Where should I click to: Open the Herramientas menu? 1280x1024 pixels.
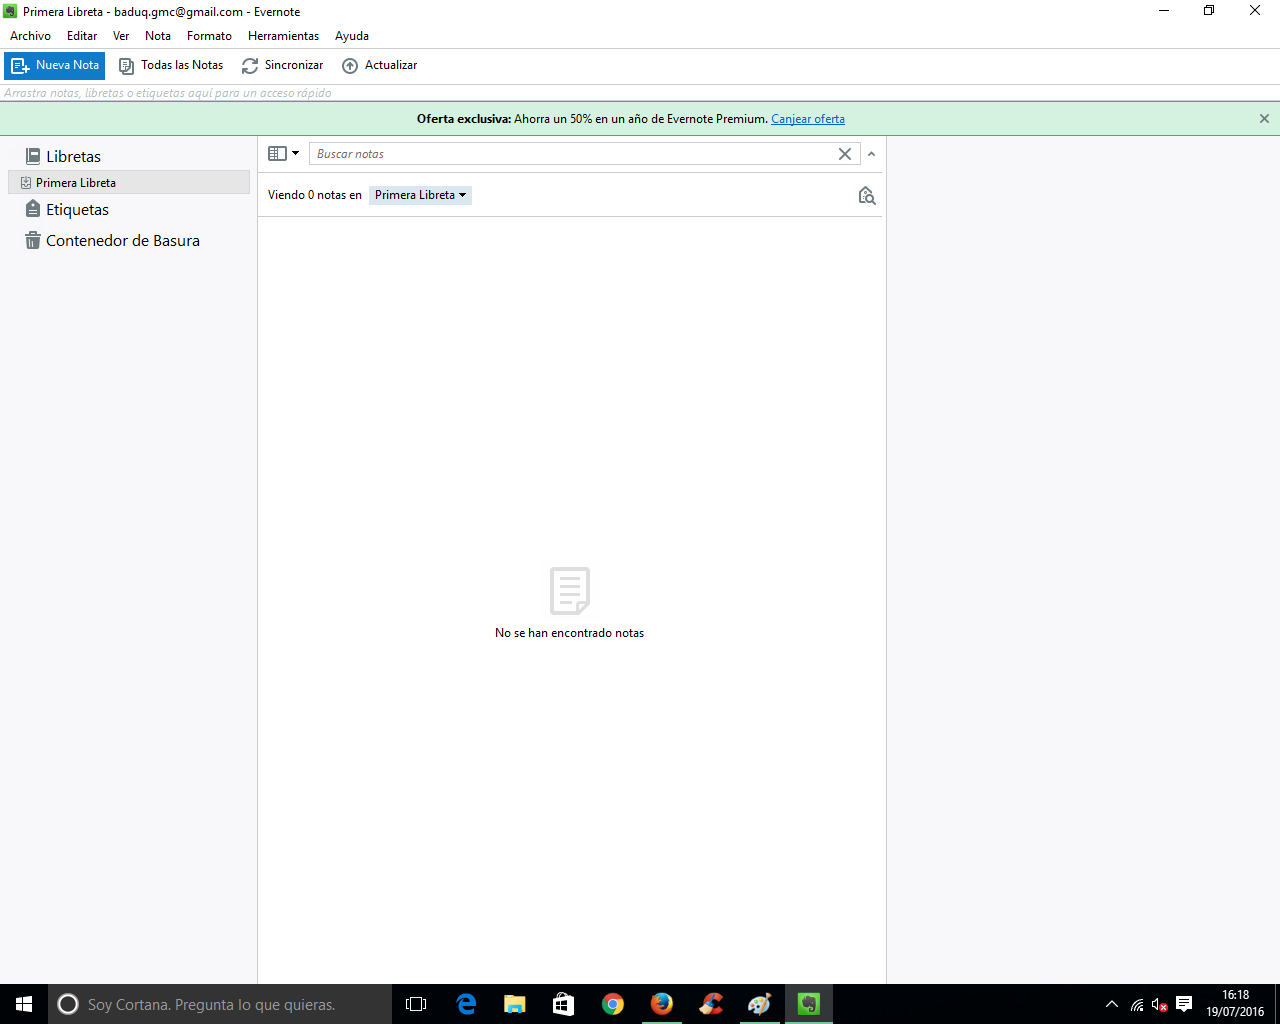pos(283,36)
